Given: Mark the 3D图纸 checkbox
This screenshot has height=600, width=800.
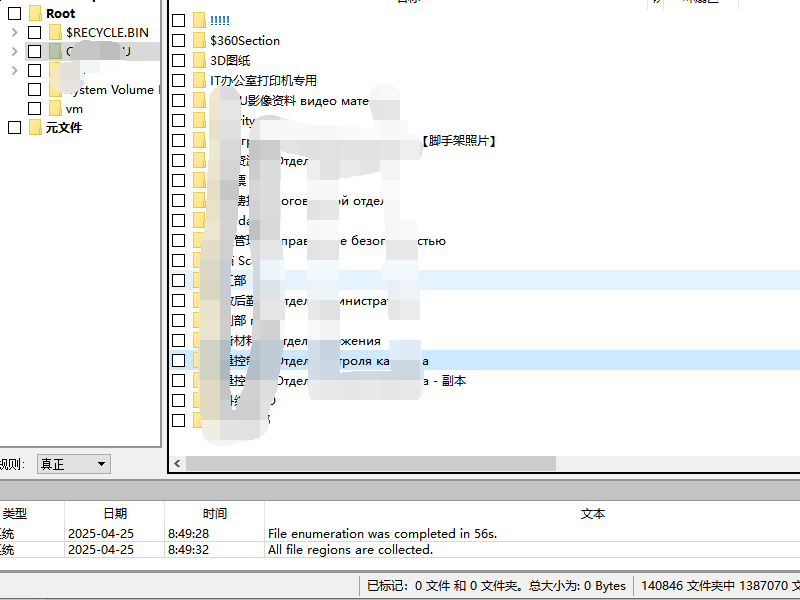Looking at the screenshot, I should [x=179, y=60].
